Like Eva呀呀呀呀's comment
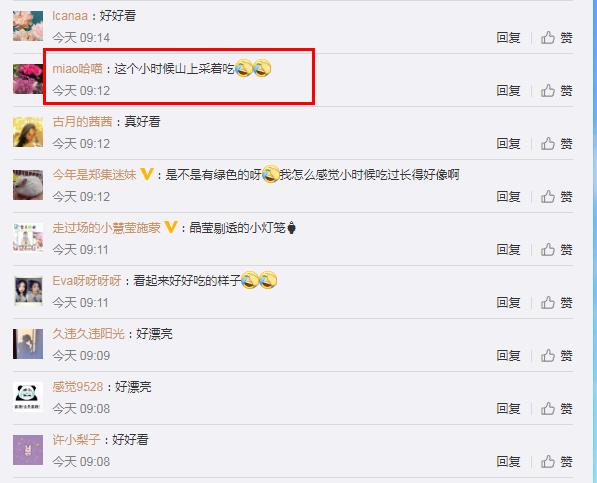Image resolution: width=597 pixels, height=483 pixels. [557, 303]
